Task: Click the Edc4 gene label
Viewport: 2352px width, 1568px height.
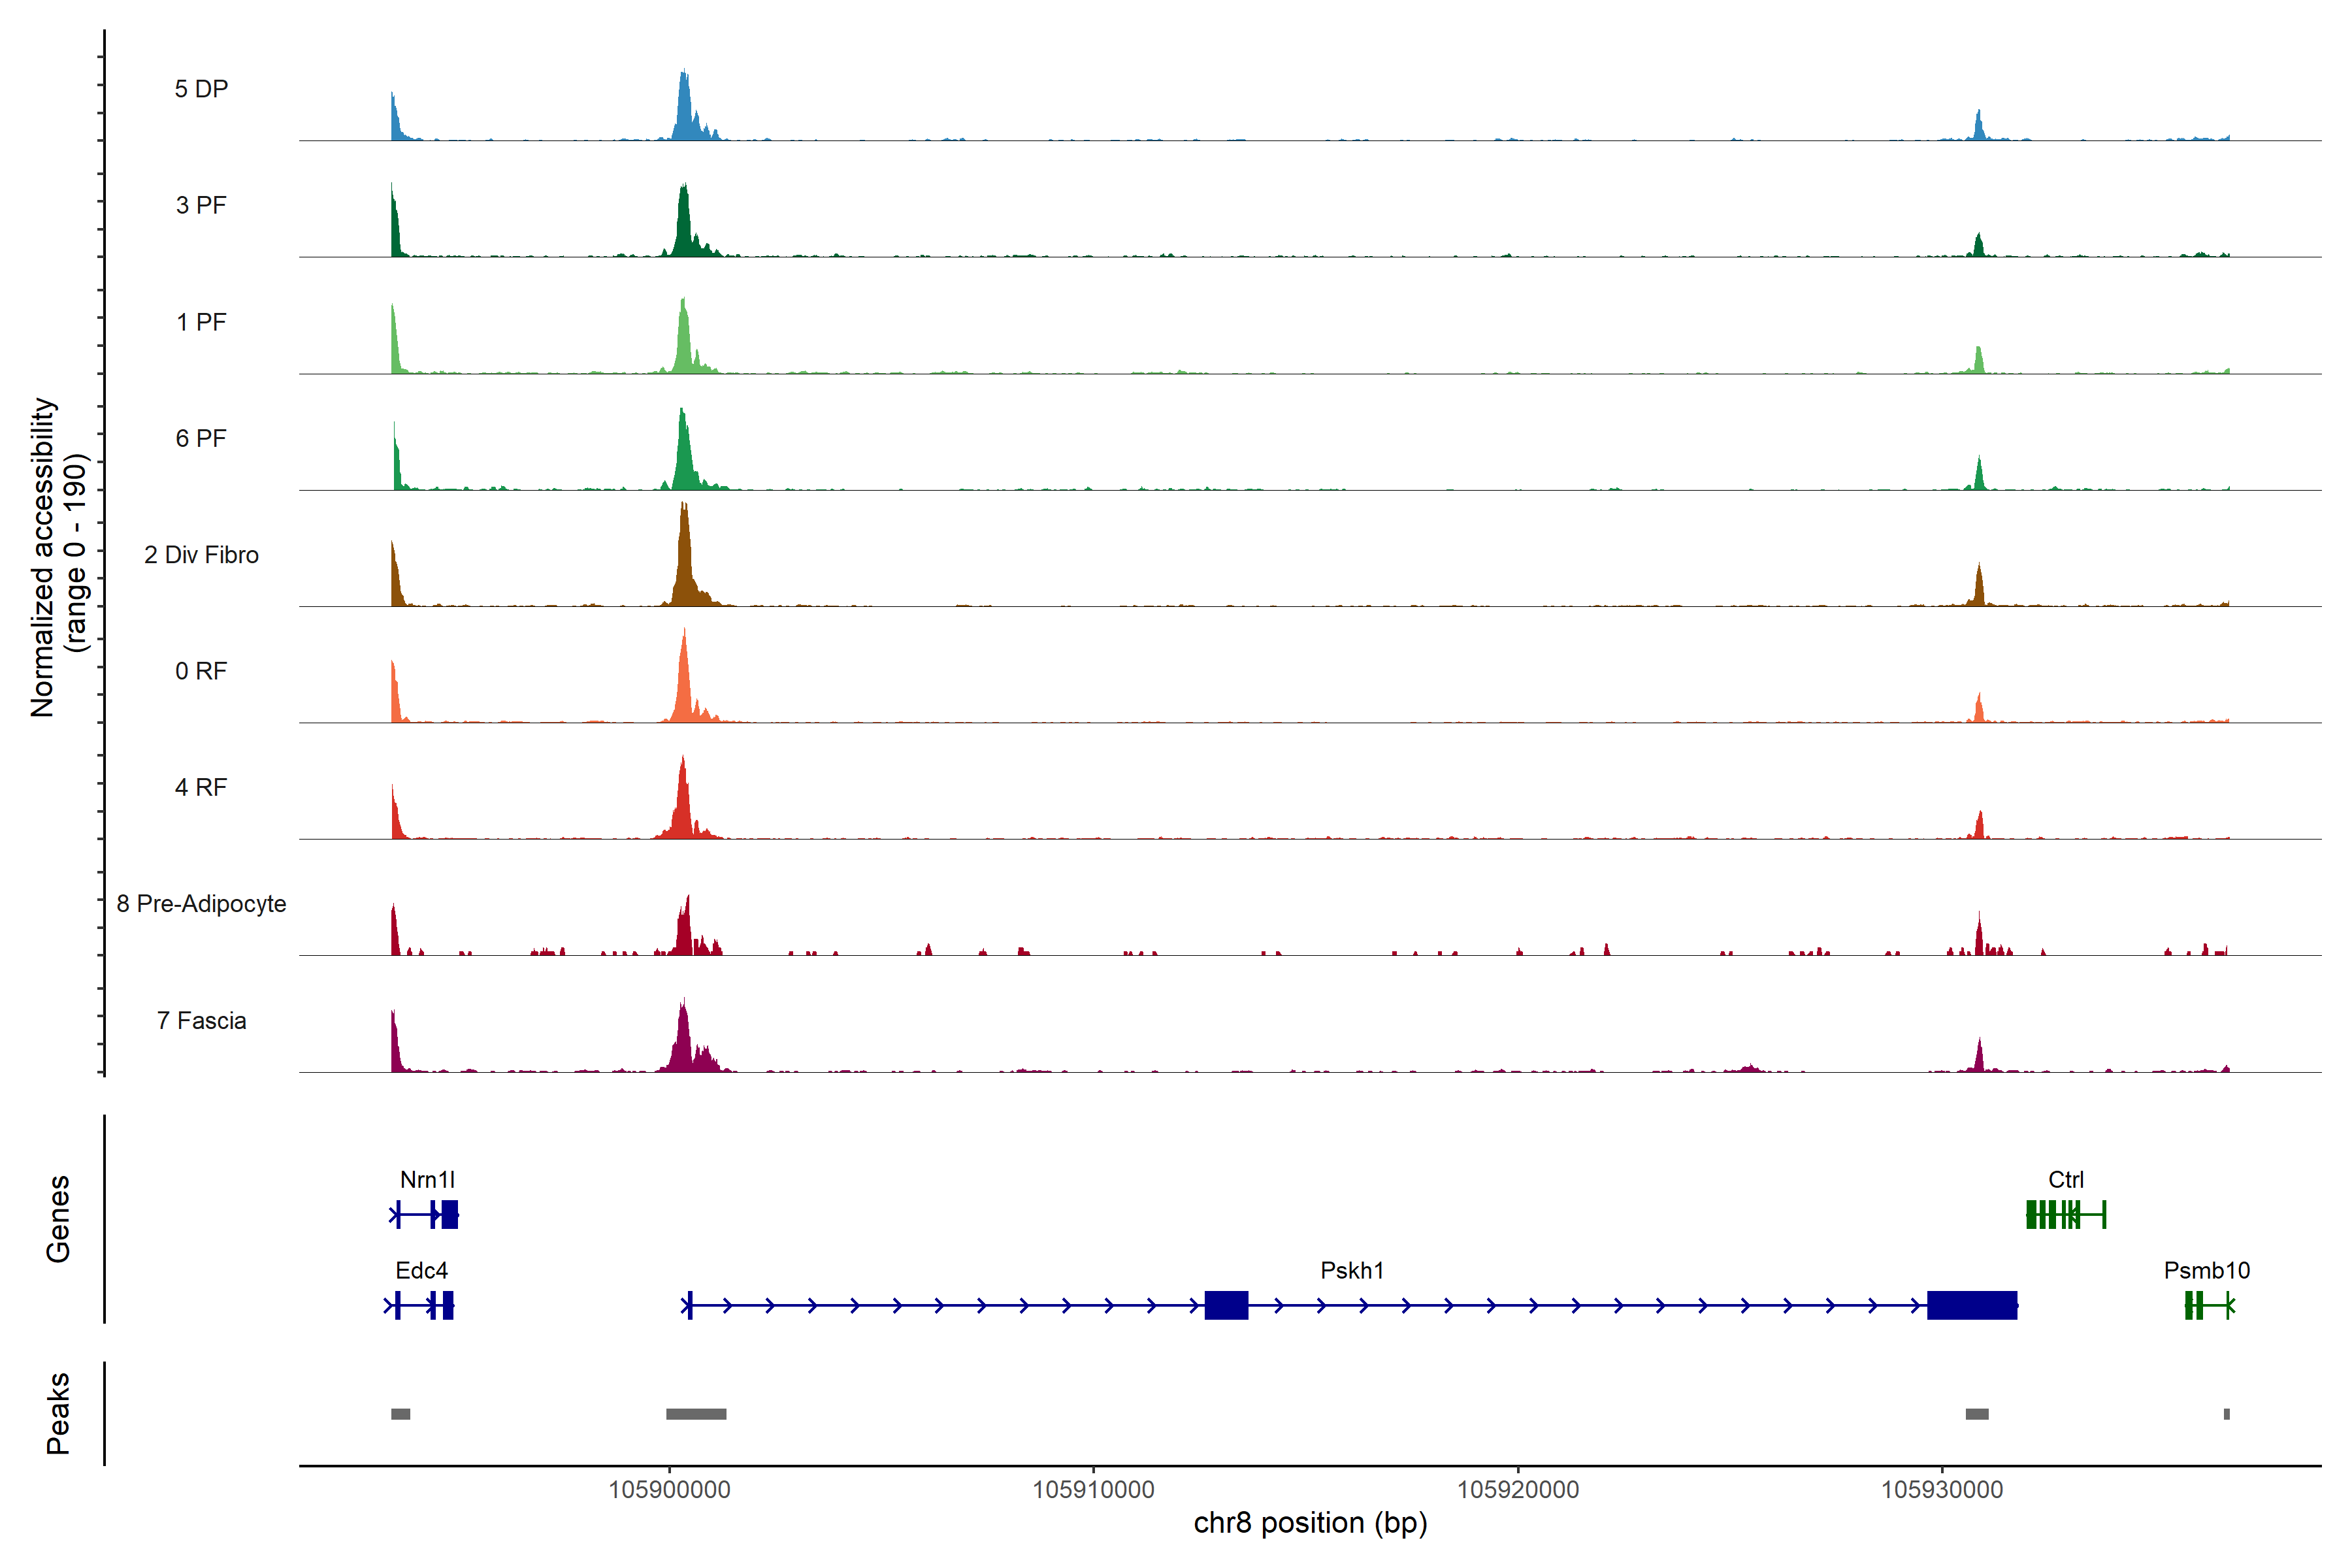Action: tap(421, 1270)
